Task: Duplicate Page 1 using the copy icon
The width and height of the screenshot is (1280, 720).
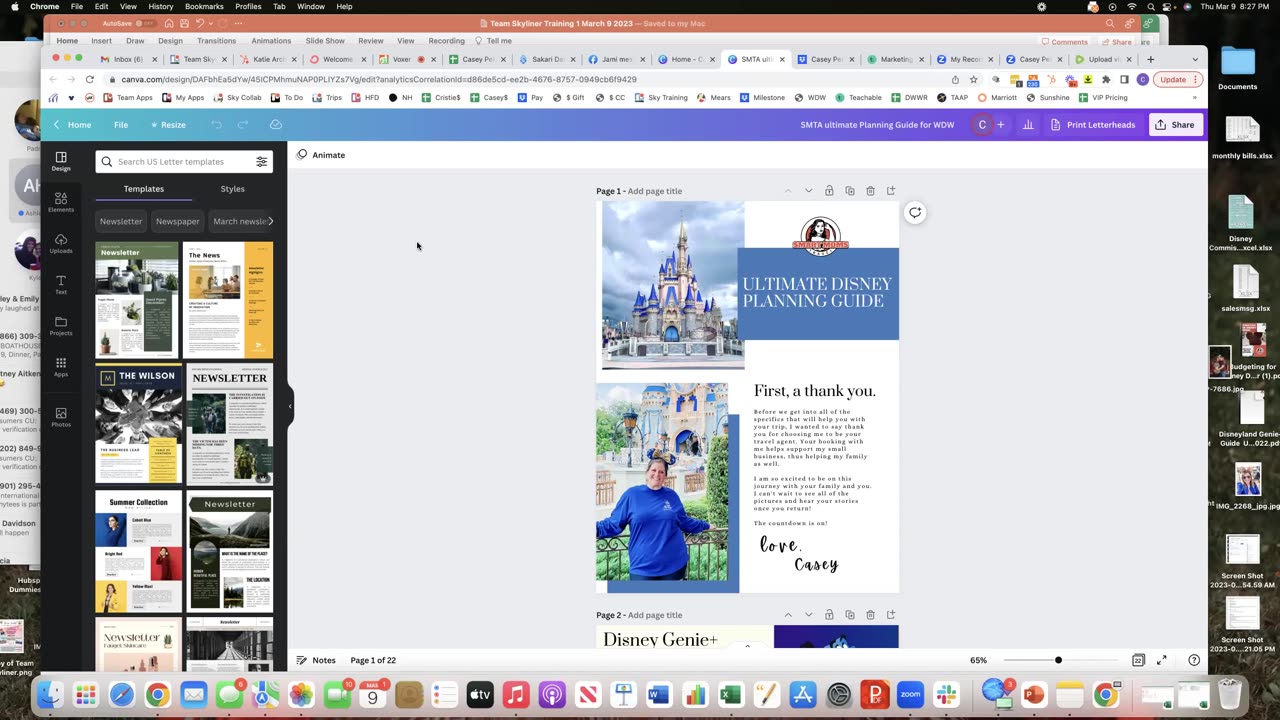Action: (x=850, y=191)
